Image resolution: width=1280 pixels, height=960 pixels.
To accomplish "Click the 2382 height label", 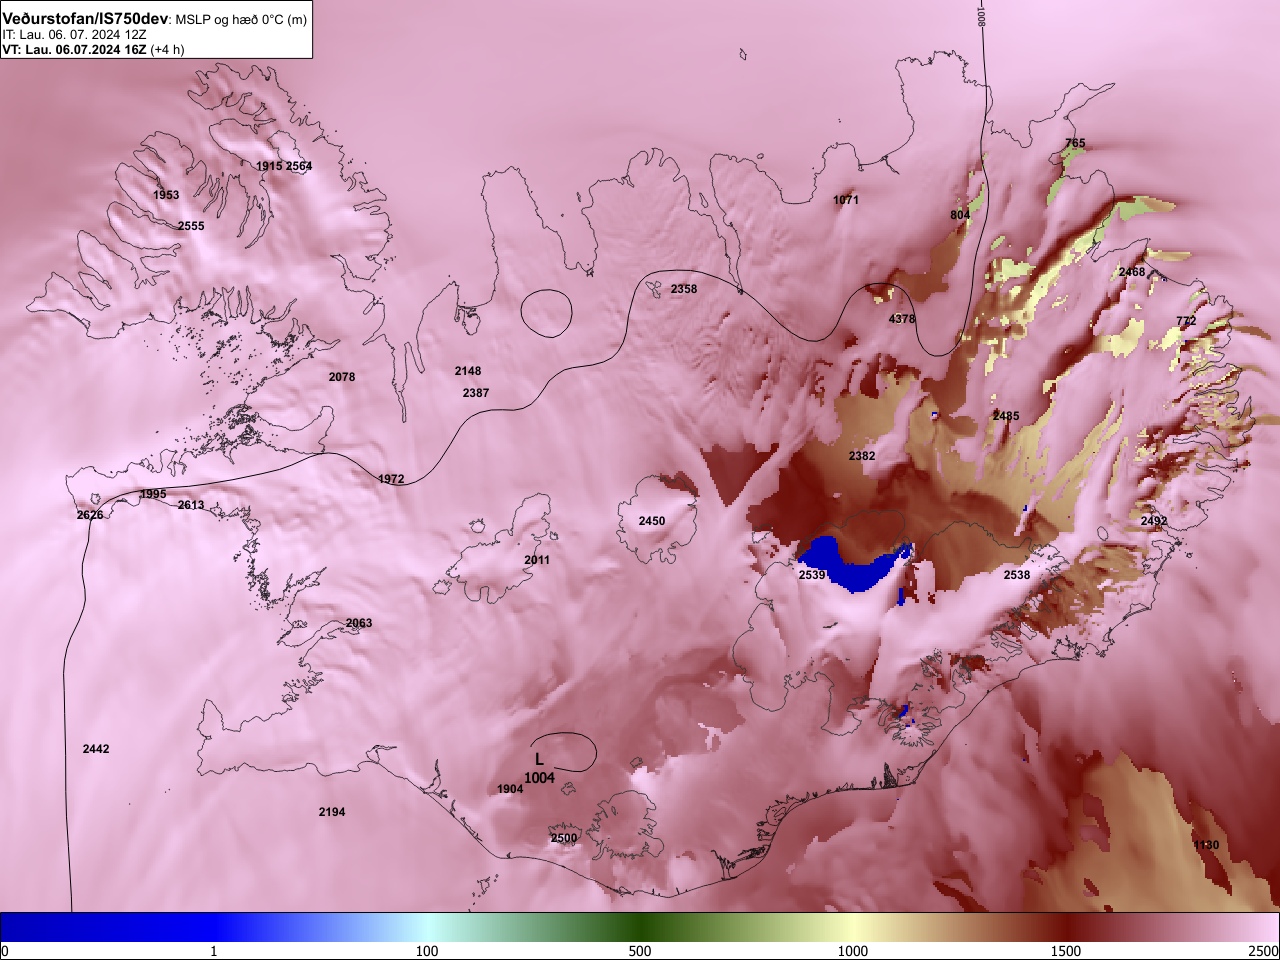I will (x=862, y=456).
